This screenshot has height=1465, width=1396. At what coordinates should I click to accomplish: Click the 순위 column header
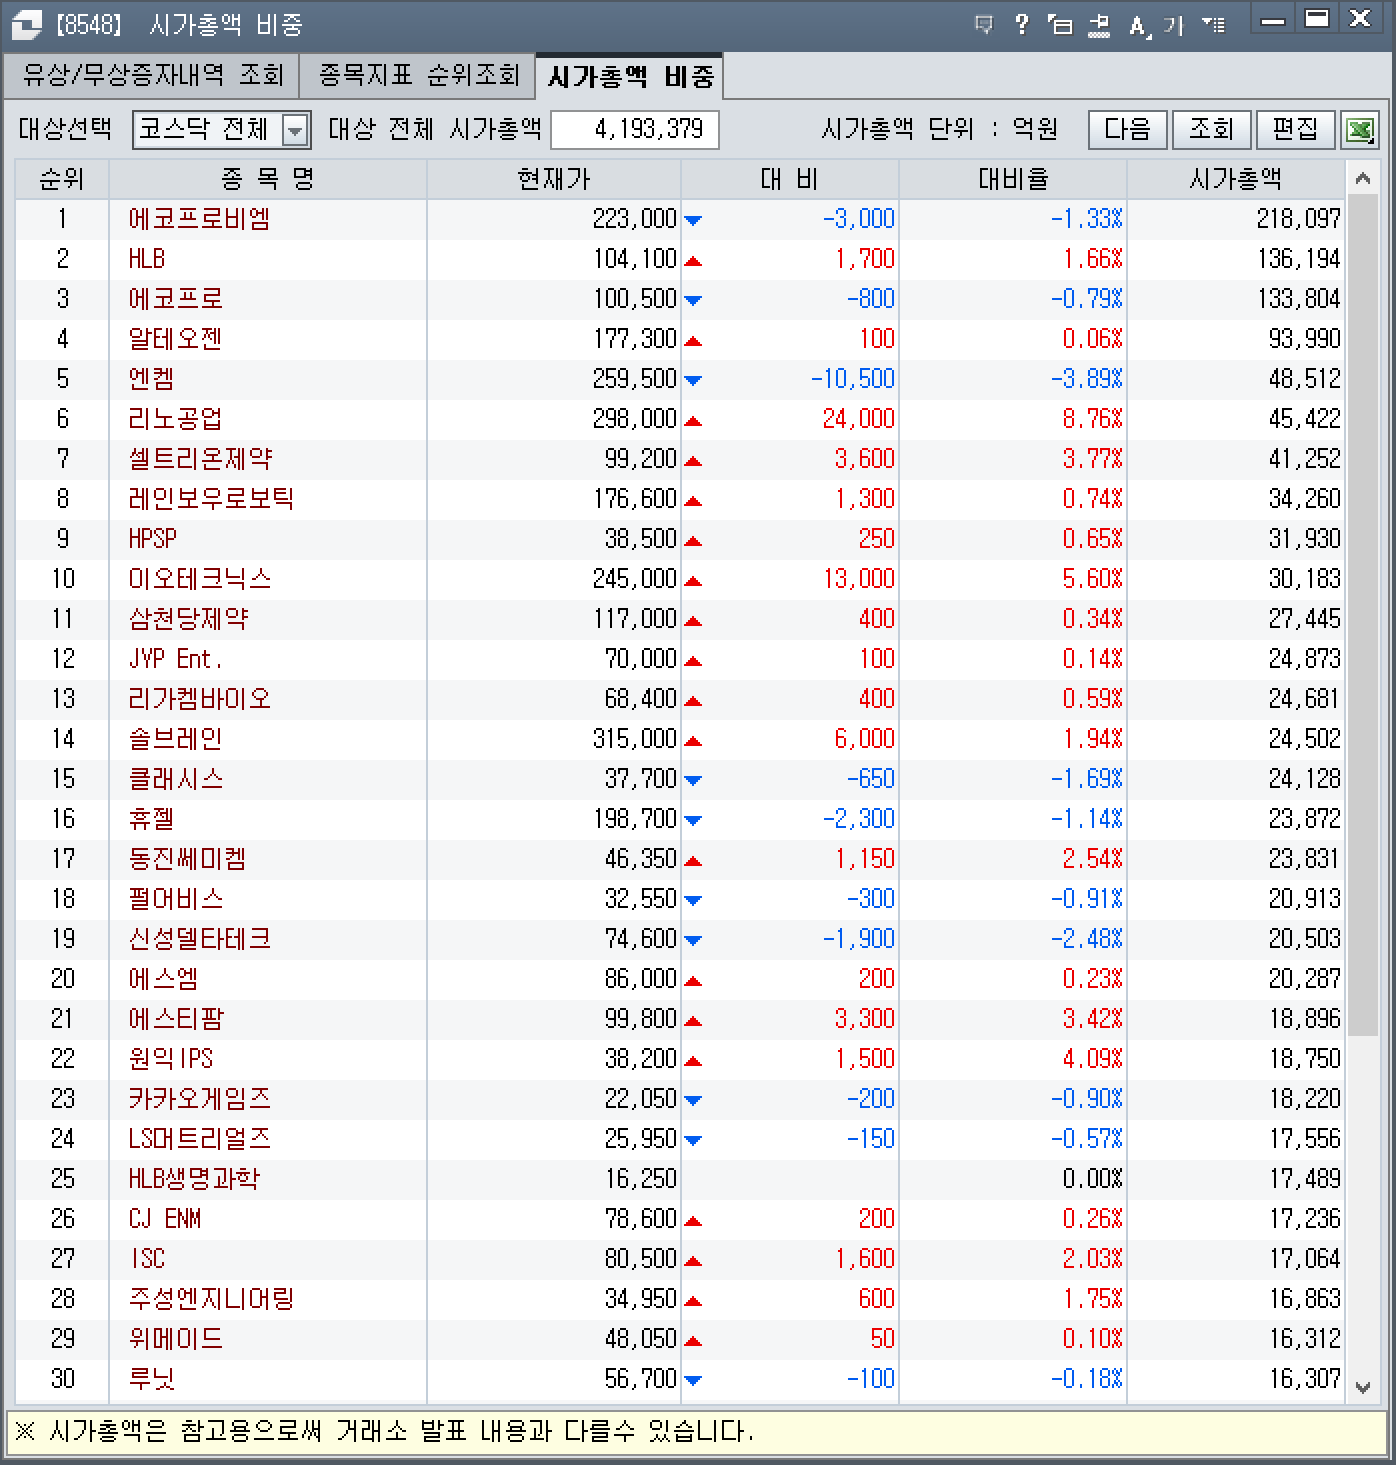tap(62, 179)
